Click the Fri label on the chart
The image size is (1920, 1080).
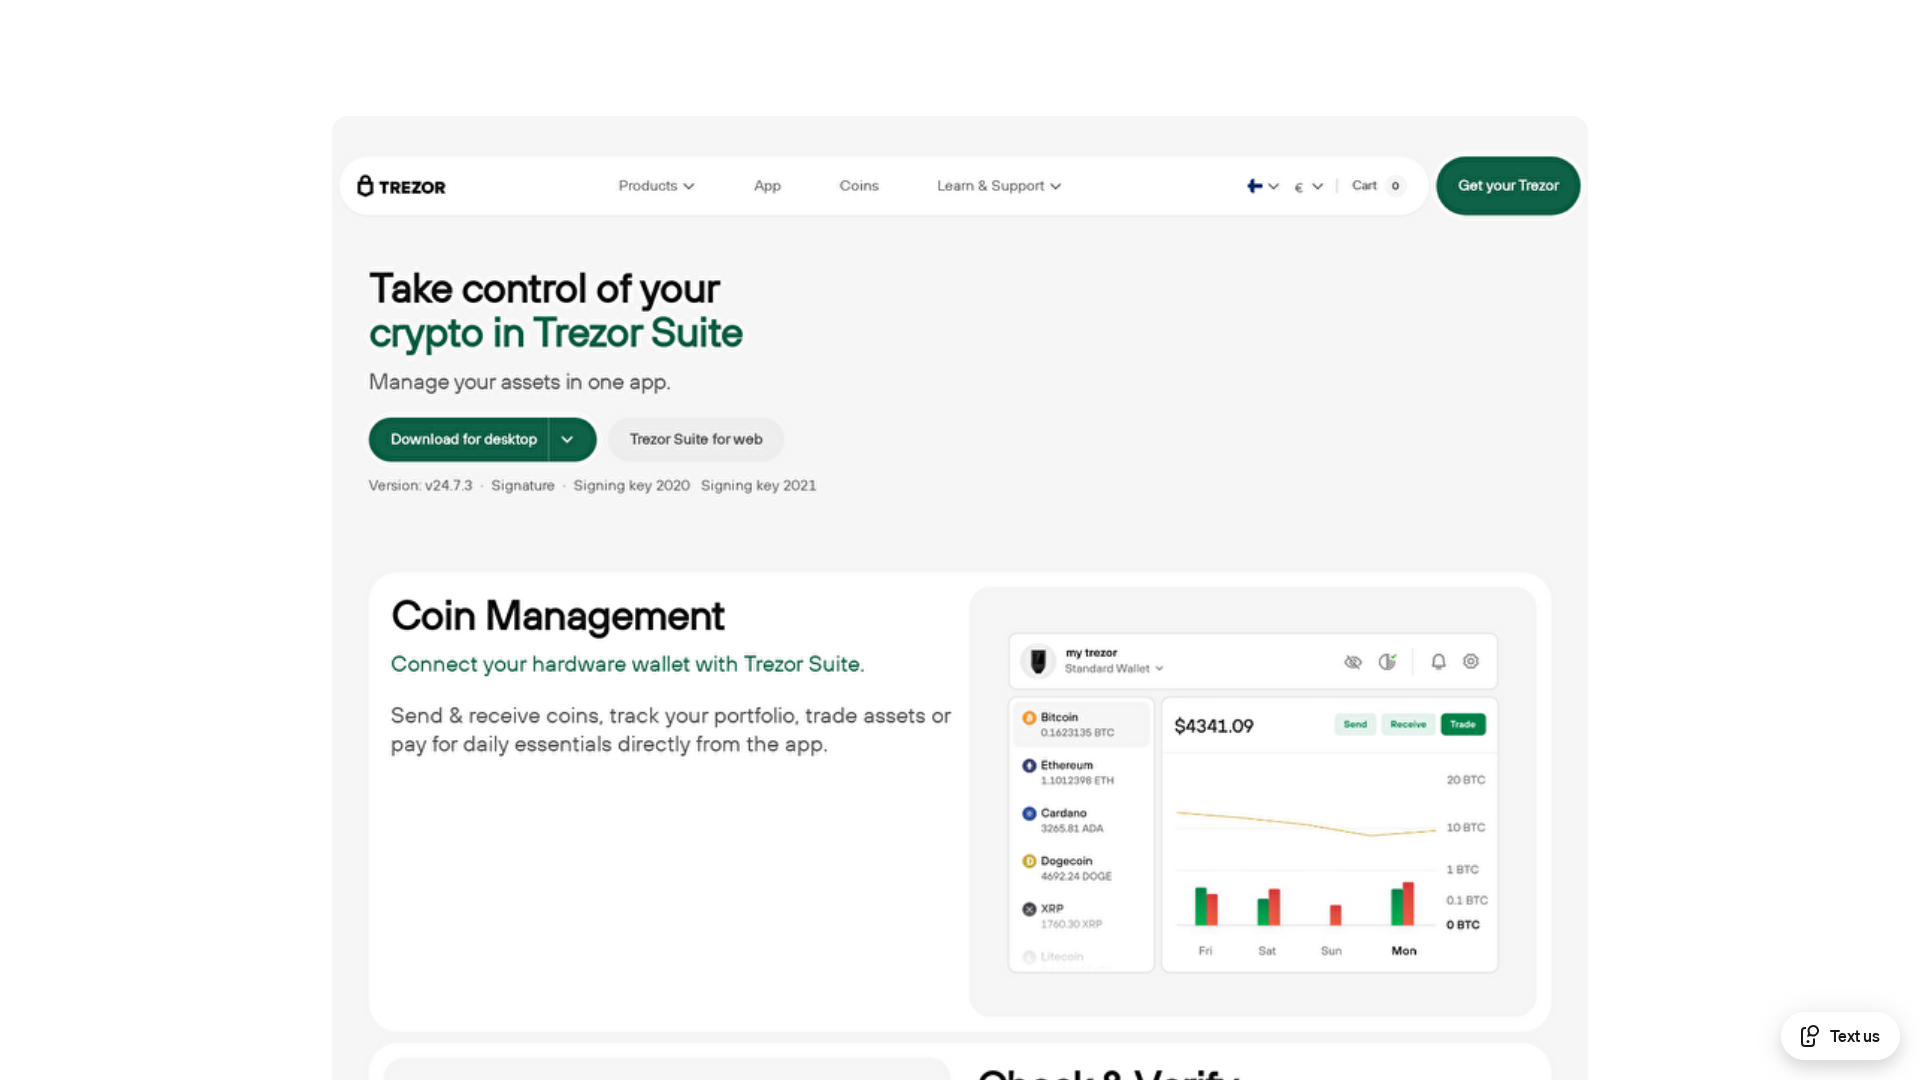click(x=1205, y=951)
